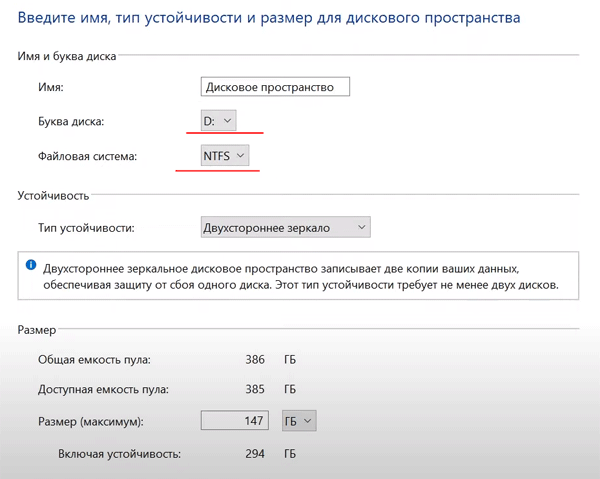Viewport: 600px width, 479px height.
Task: Click the 'Включая устойчивость' value 294
Action: click(x=255, y=454)
